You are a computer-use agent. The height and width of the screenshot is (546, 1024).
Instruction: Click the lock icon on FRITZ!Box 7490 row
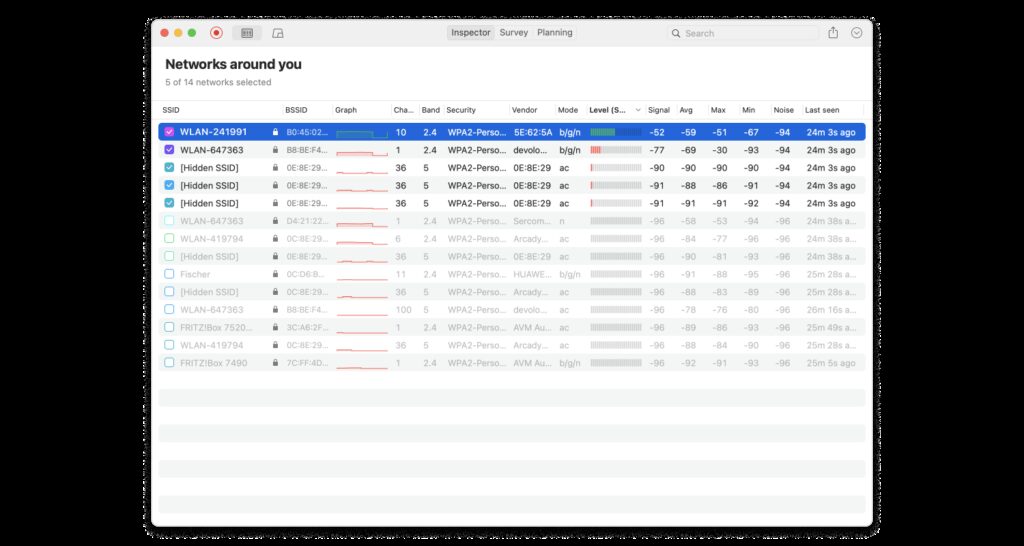275,363
